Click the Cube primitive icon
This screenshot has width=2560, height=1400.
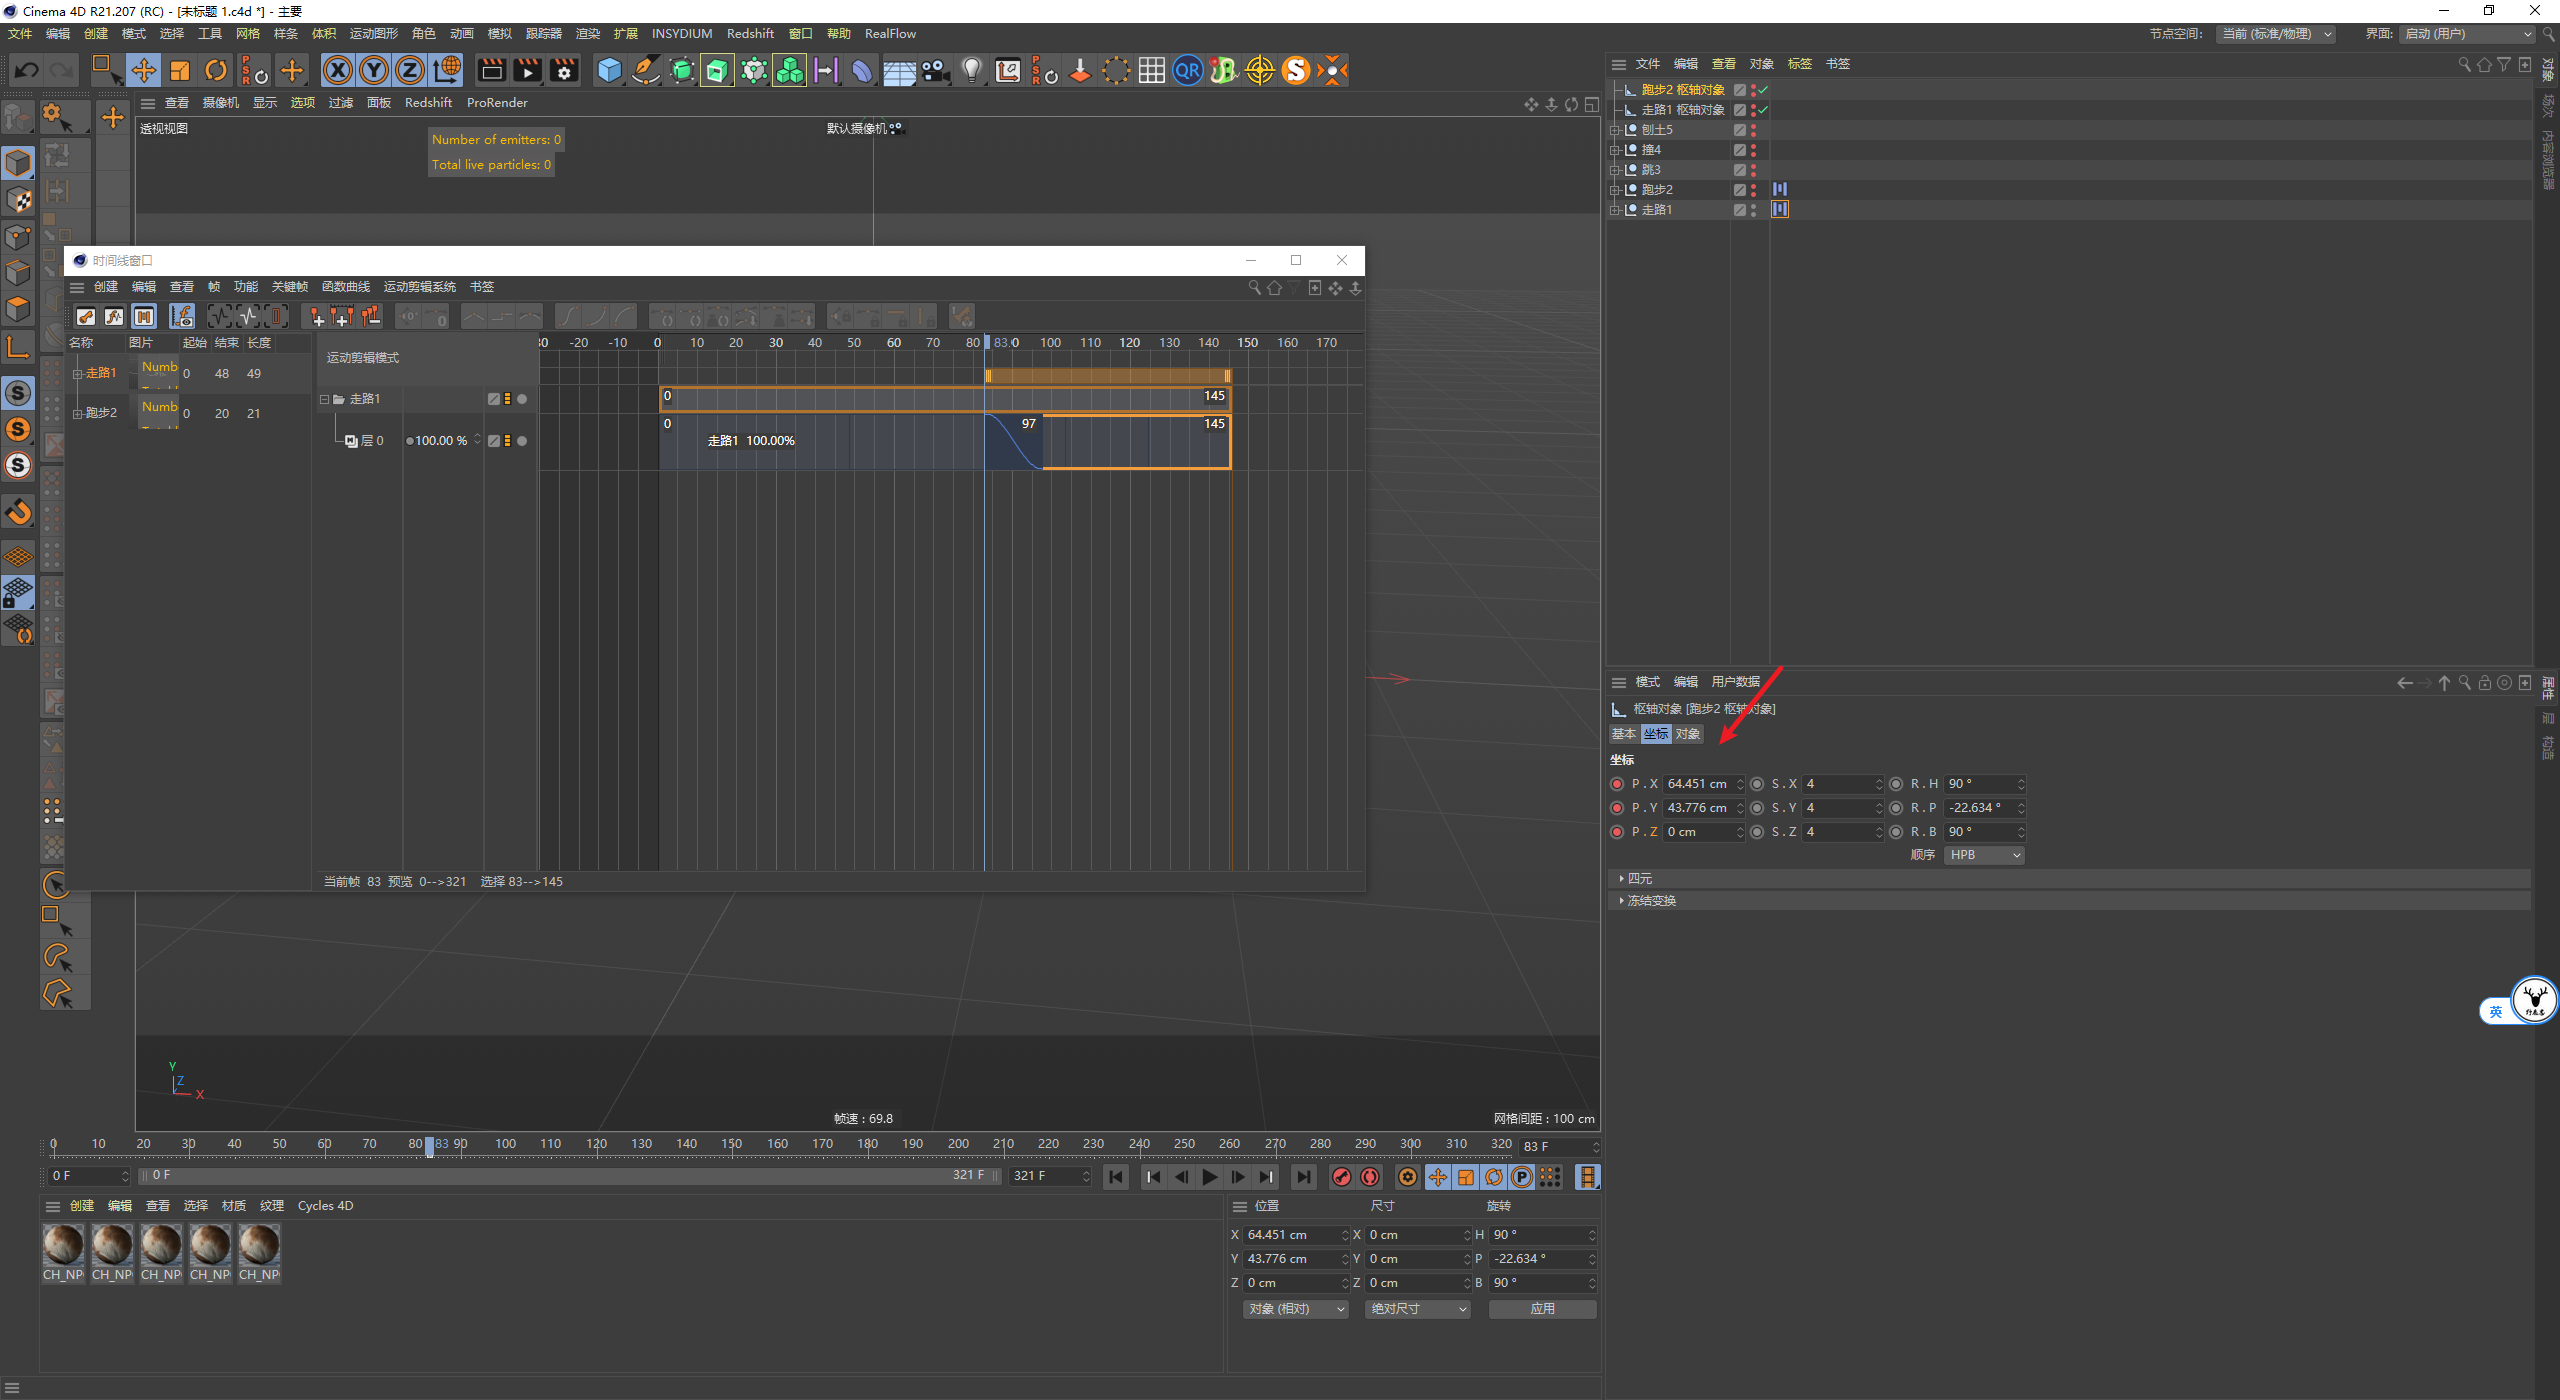coord(609,70)
